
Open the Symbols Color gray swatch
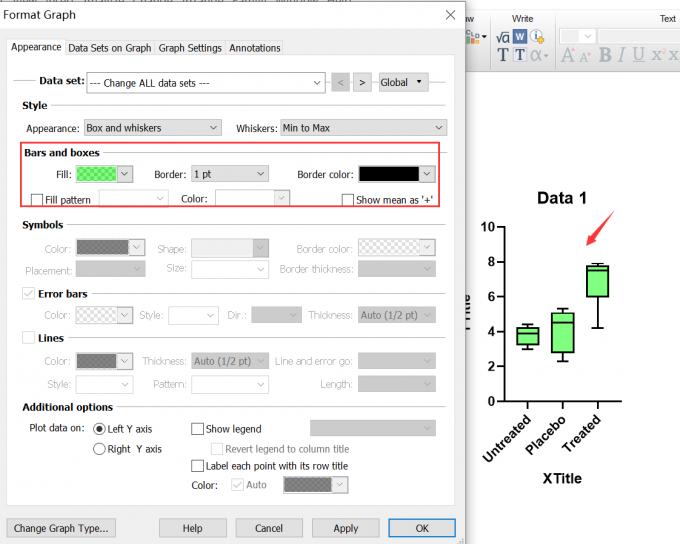[x=110, y=247]
